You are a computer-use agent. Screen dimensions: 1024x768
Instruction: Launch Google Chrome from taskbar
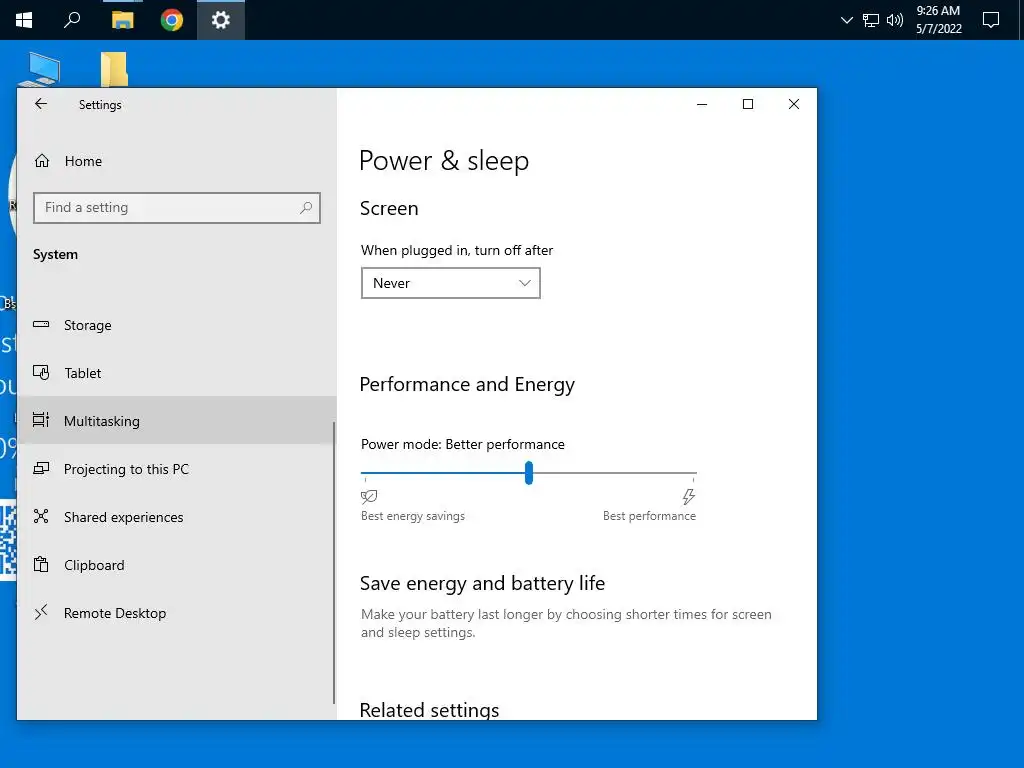pyautogui.click(x=172, y=20)
